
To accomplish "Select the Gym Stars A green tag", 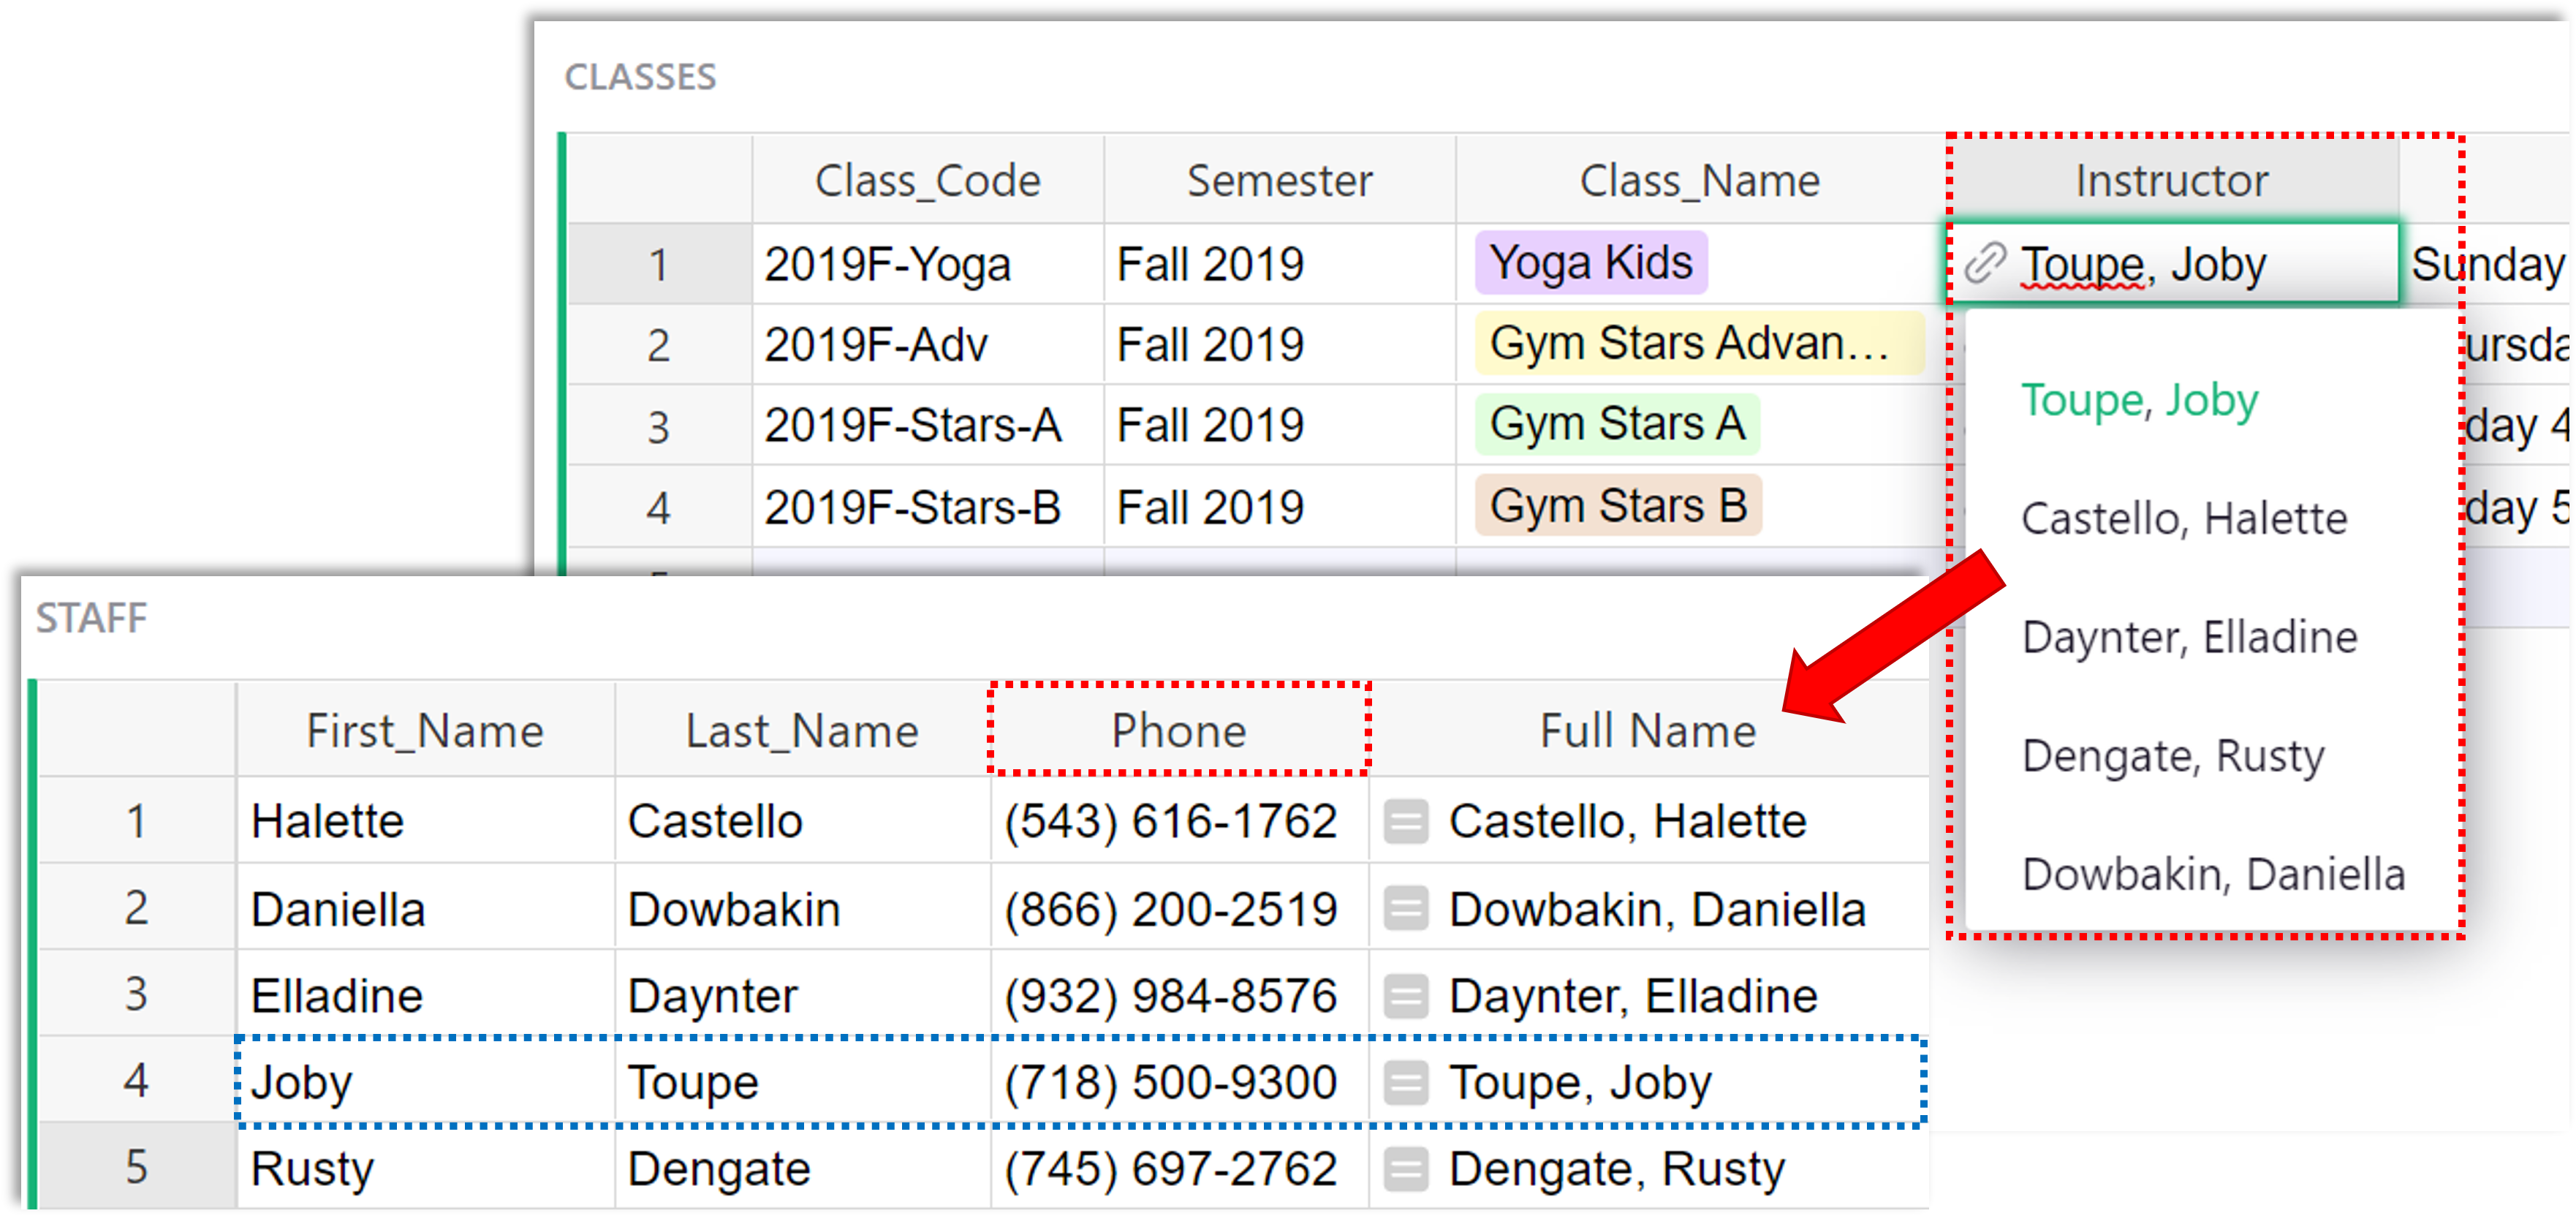I will 1616,424.
